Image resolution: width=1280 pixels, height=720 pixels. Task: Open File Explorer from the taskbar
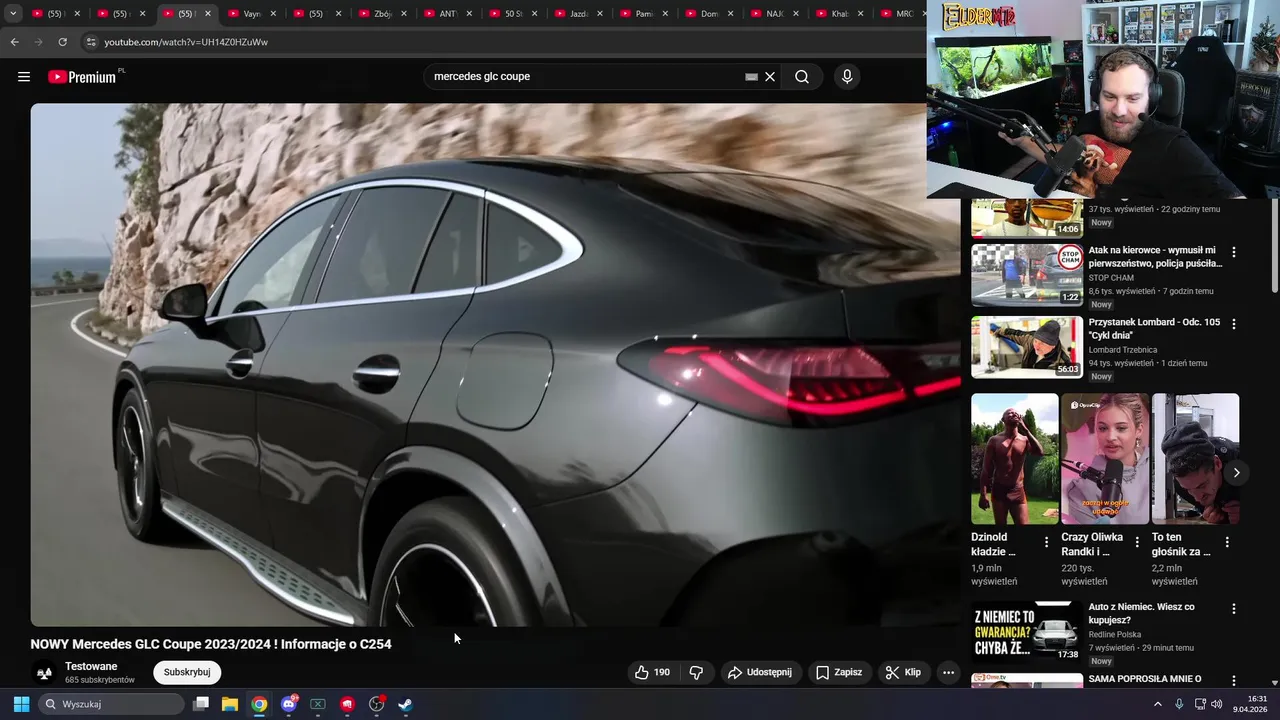click(230, 704)
